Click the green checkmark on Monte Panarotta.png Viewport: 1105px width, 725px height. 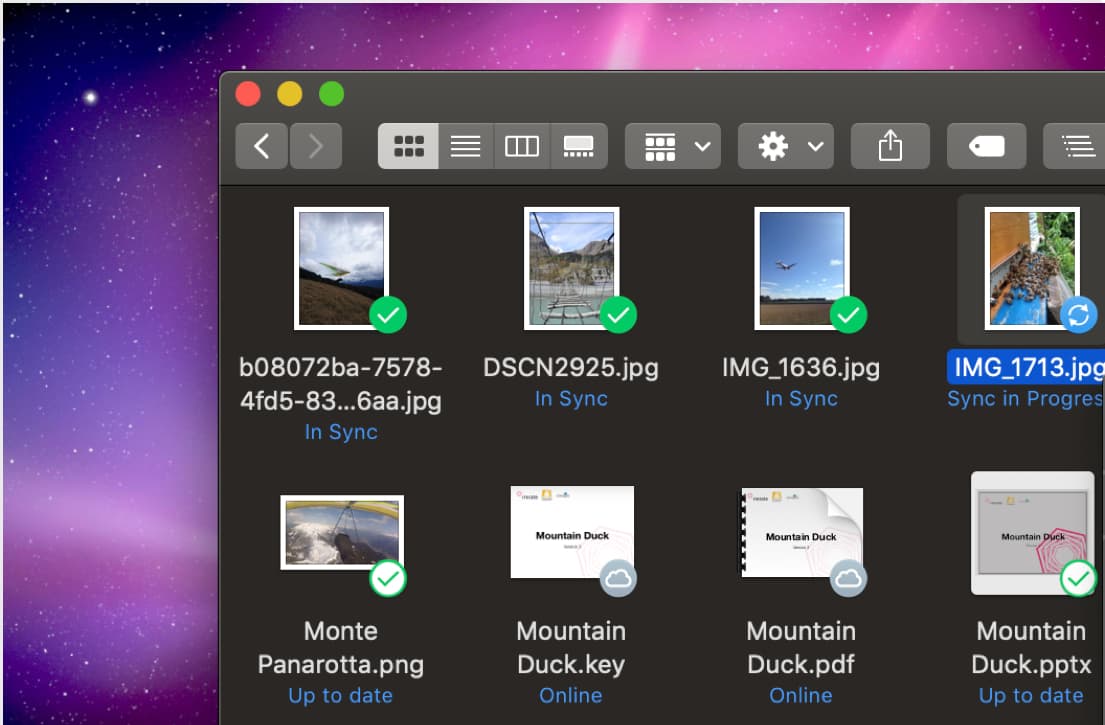tap(387, 578)
